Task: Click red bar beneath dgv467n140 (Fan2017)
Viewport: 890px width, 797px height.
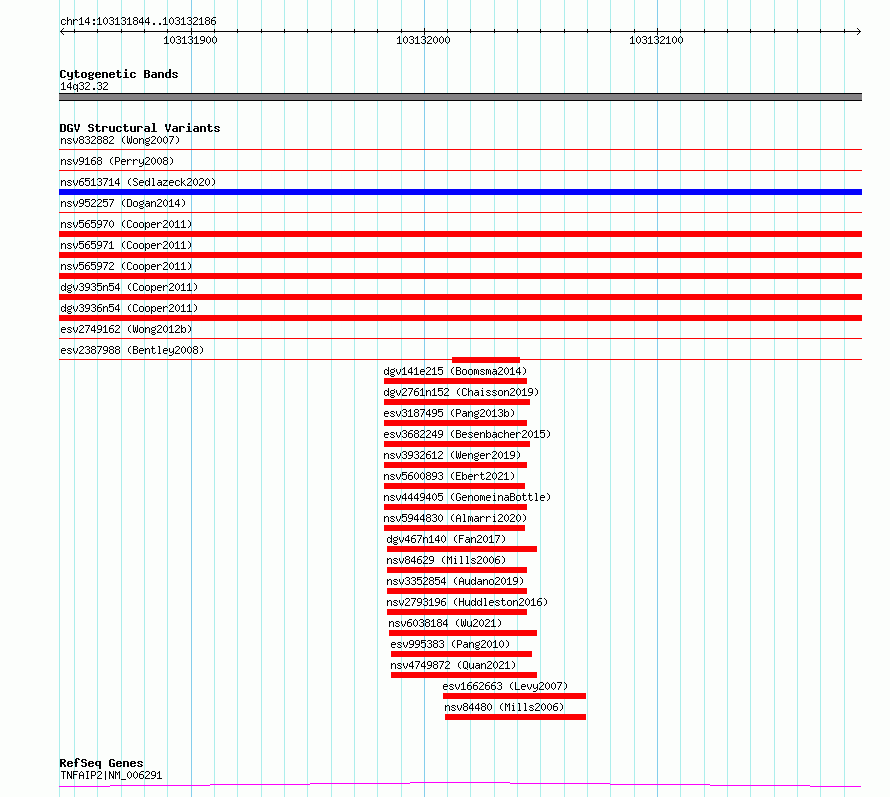Action: 461,549
